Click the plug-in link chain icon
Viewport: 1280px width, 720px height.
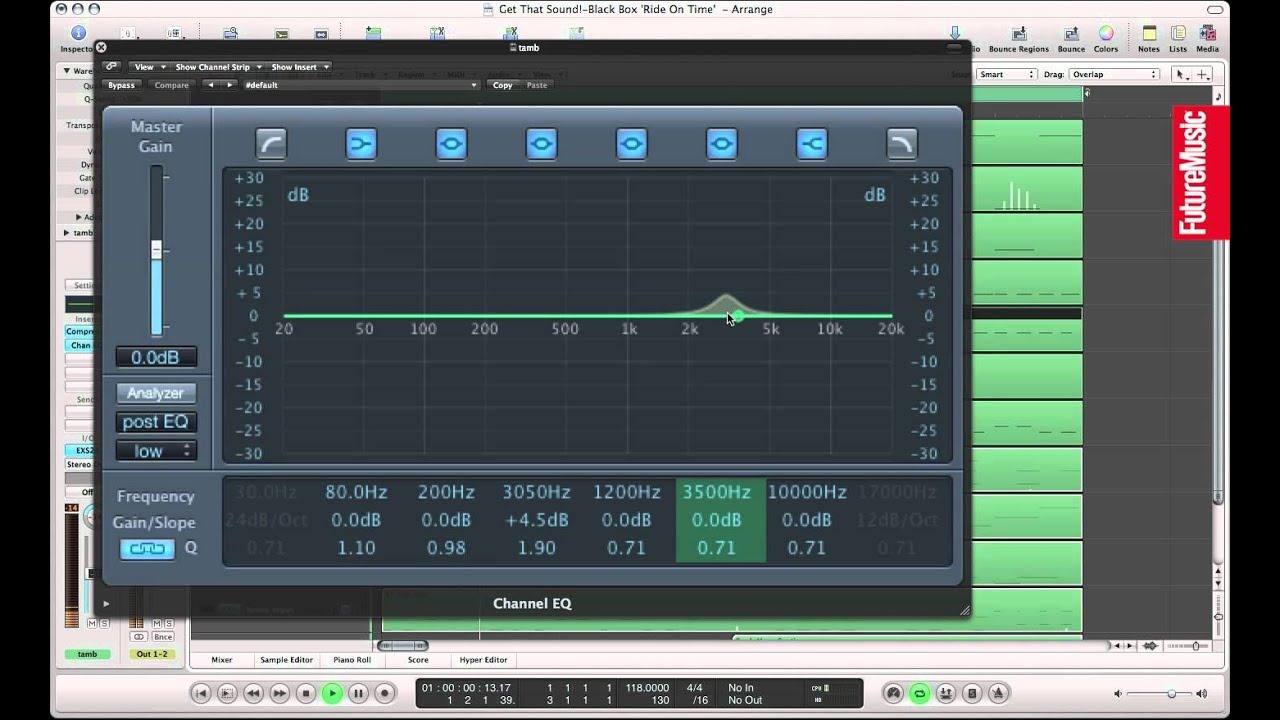111,67
